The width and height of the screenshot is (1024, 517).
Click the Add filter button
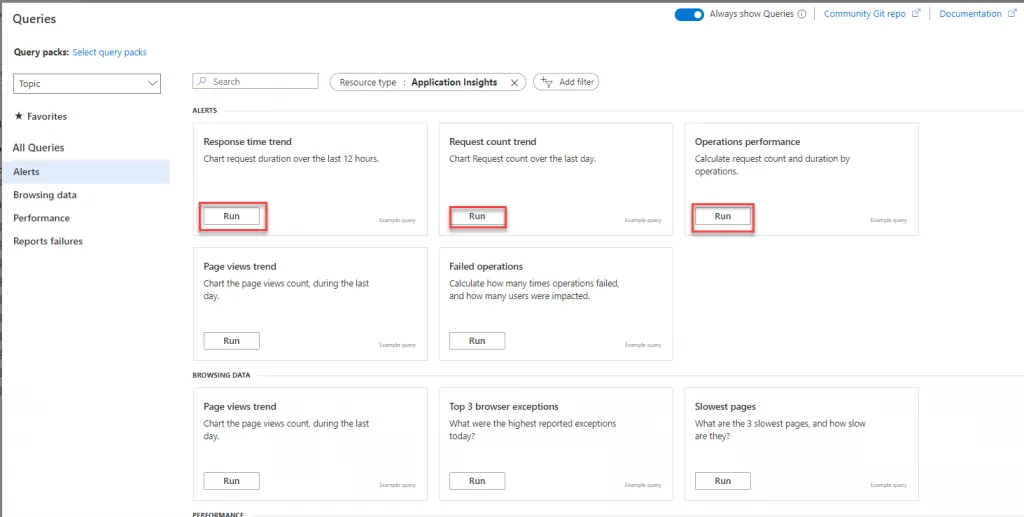point(566,82)
